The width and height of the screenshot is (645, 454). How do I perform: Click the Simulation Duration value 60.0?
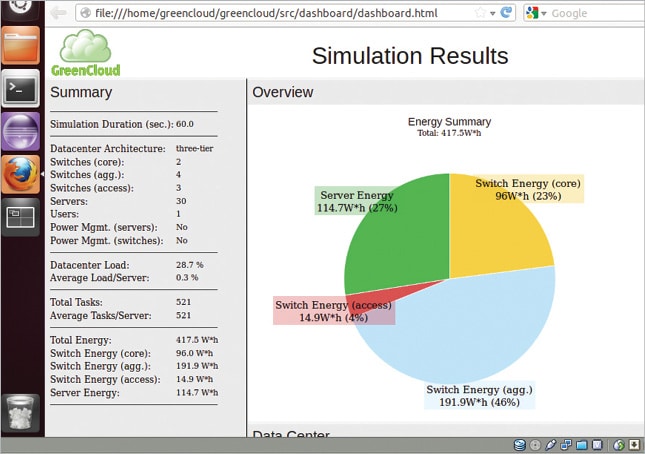tap(185, 124)
